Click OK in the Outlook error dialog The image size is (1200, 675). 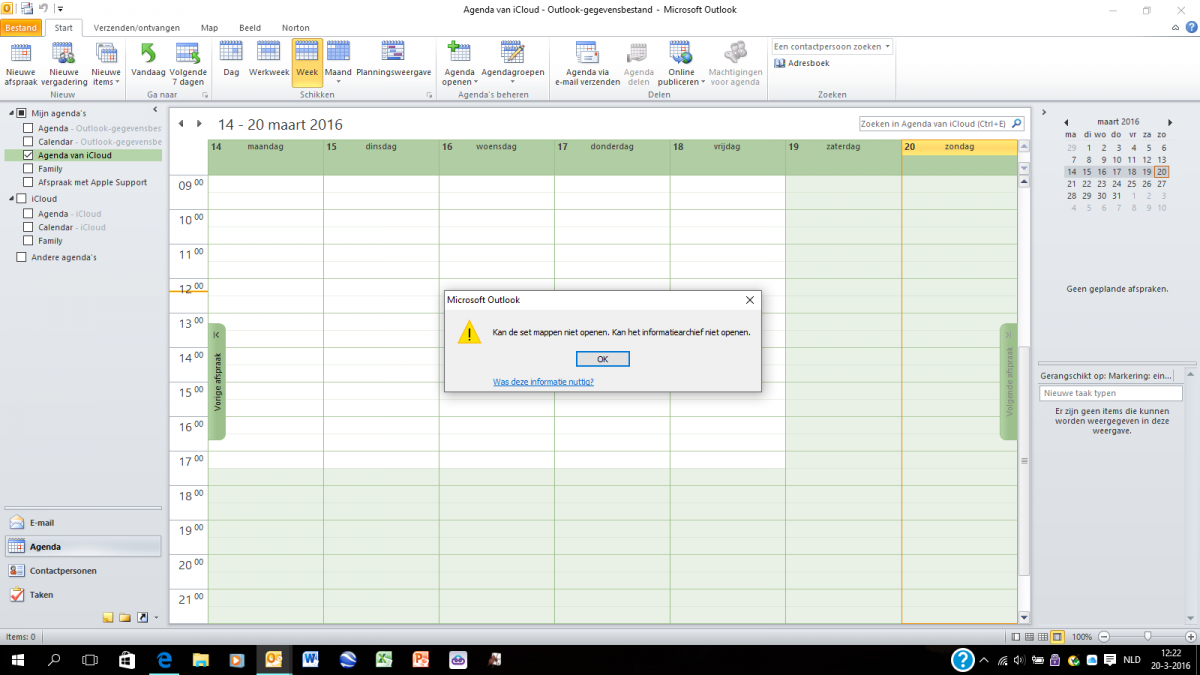602,359
